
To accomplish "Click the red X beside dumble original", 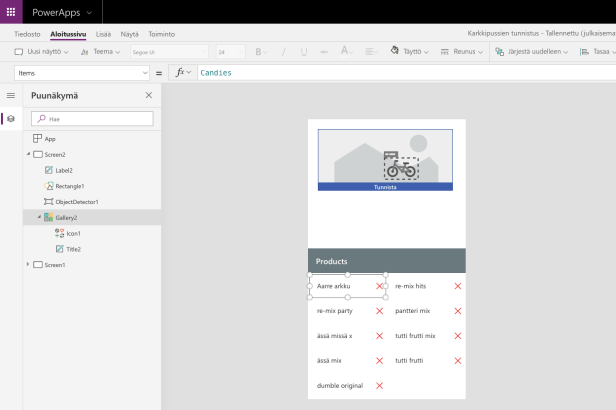I will point(379,386).
